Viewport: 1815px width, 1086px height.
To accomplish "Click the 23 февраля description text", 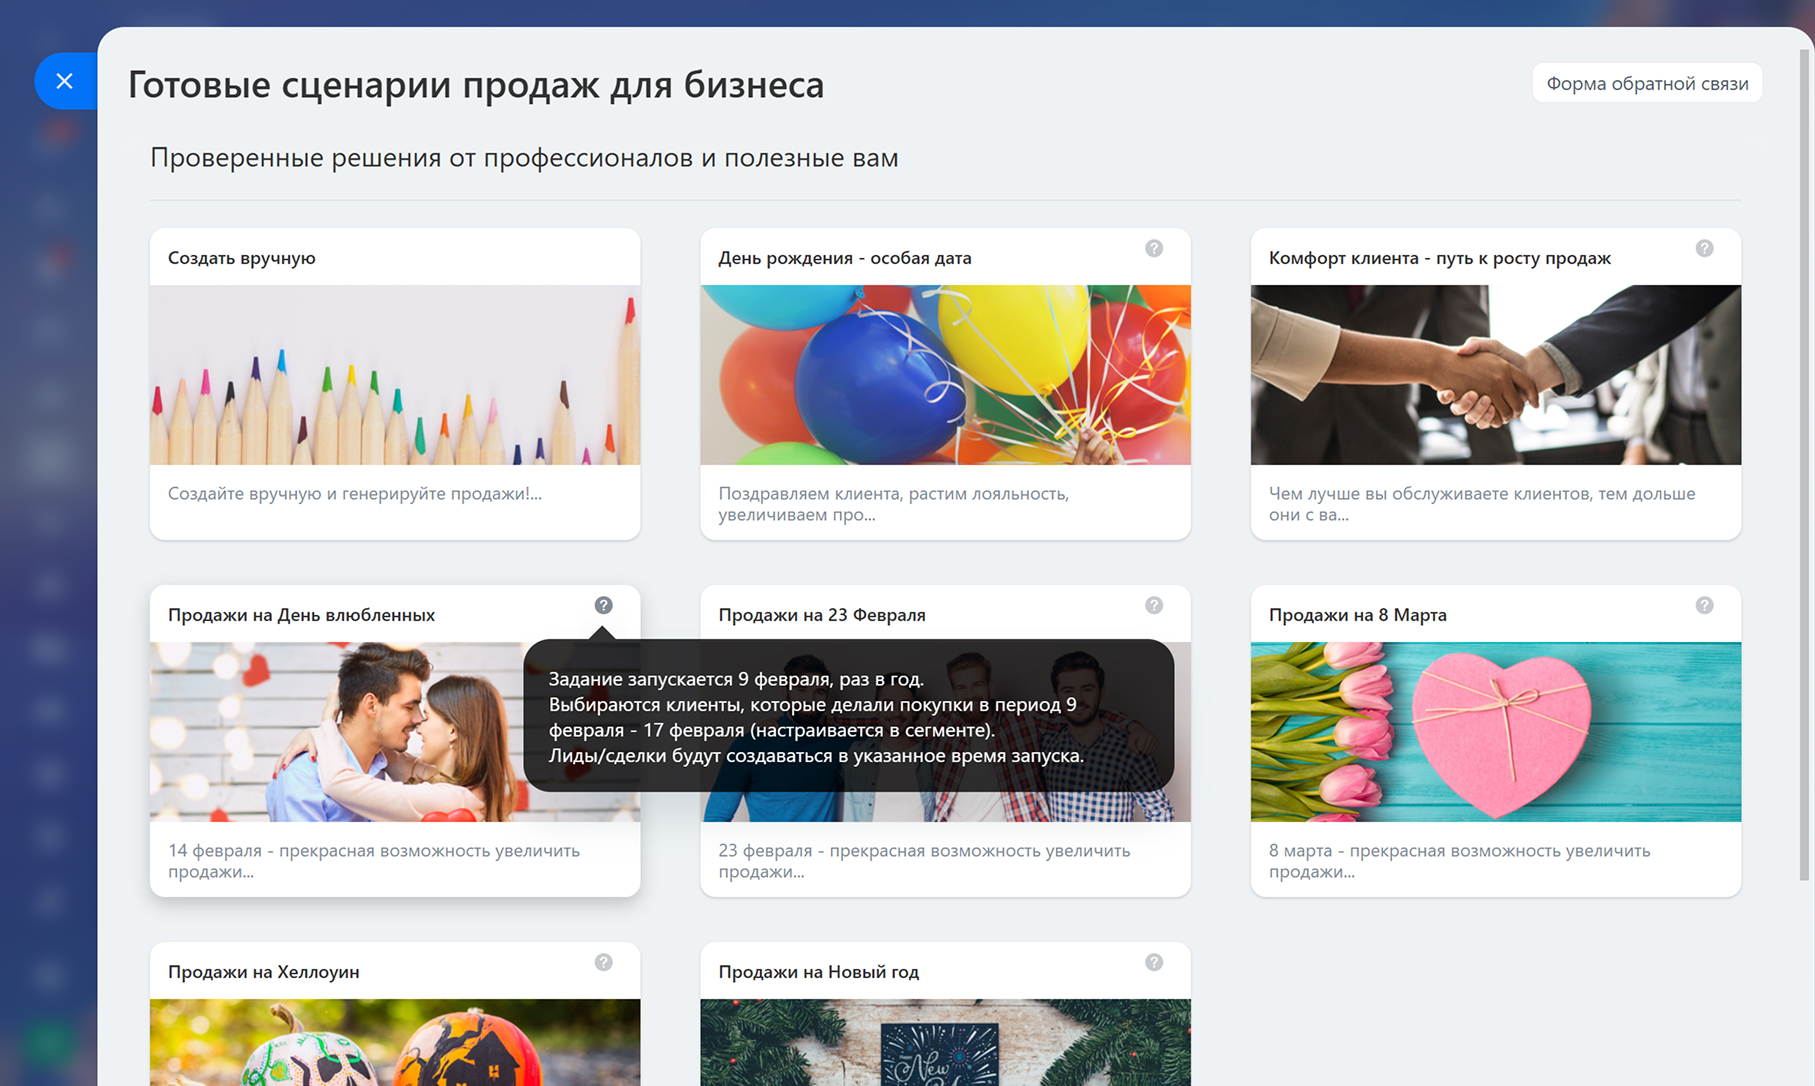I will pos(924,861).
